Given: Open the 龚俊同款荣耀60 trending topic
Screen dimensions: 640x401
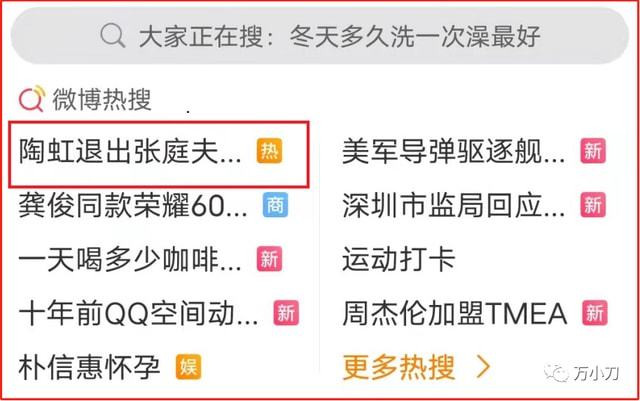Looking at the screenshot, I should [133, 205].
